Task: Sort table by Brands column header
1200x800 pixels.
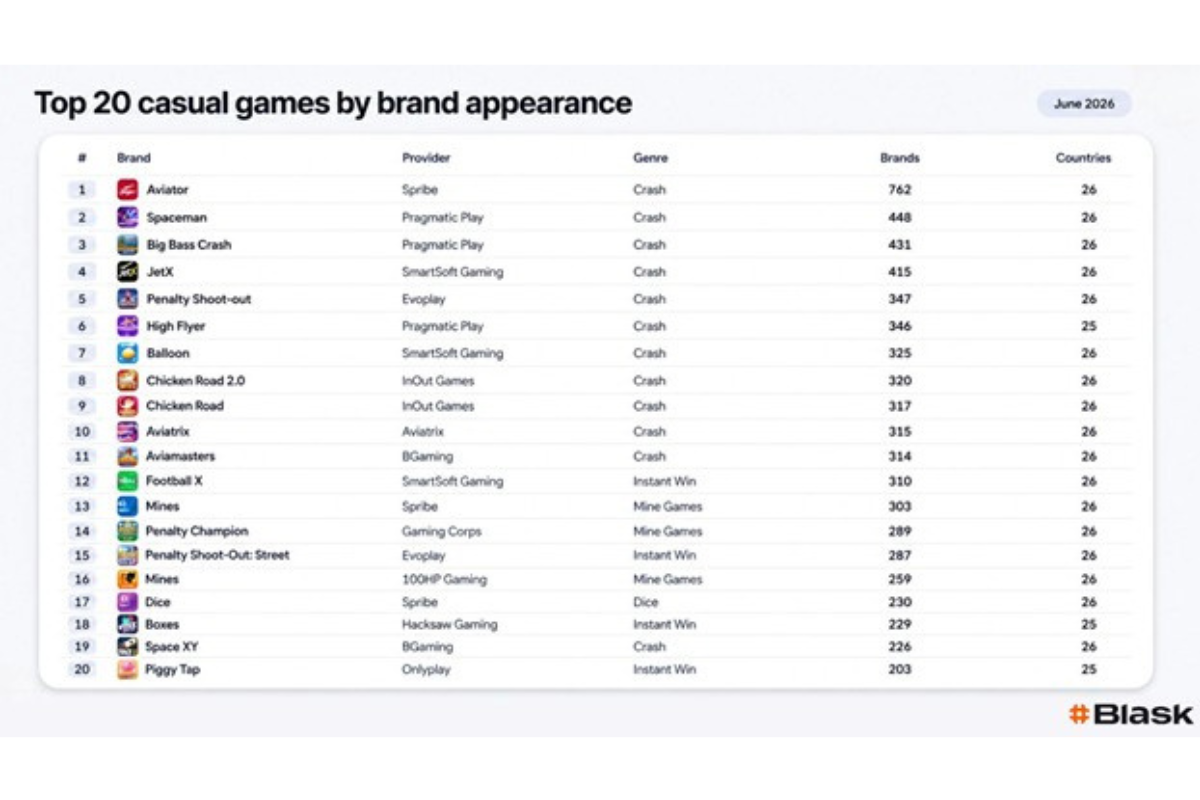Action: 900,158
